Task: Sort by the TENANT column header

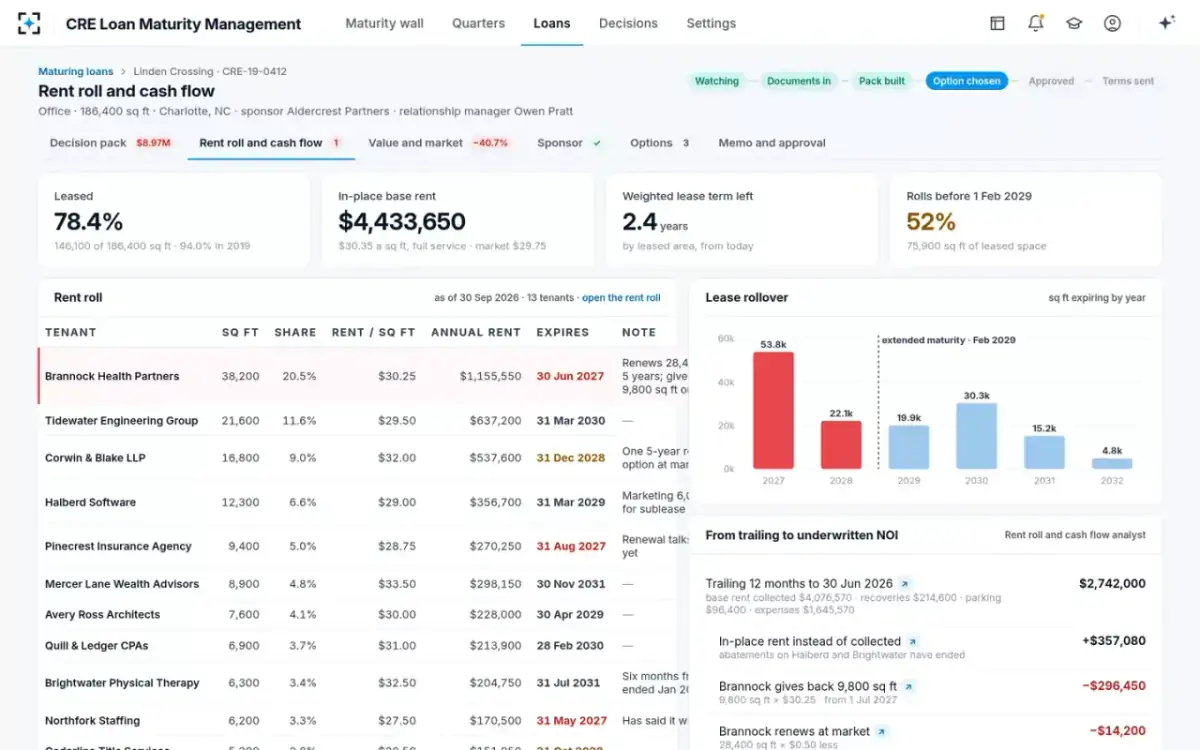Action: tap(71, 332)
